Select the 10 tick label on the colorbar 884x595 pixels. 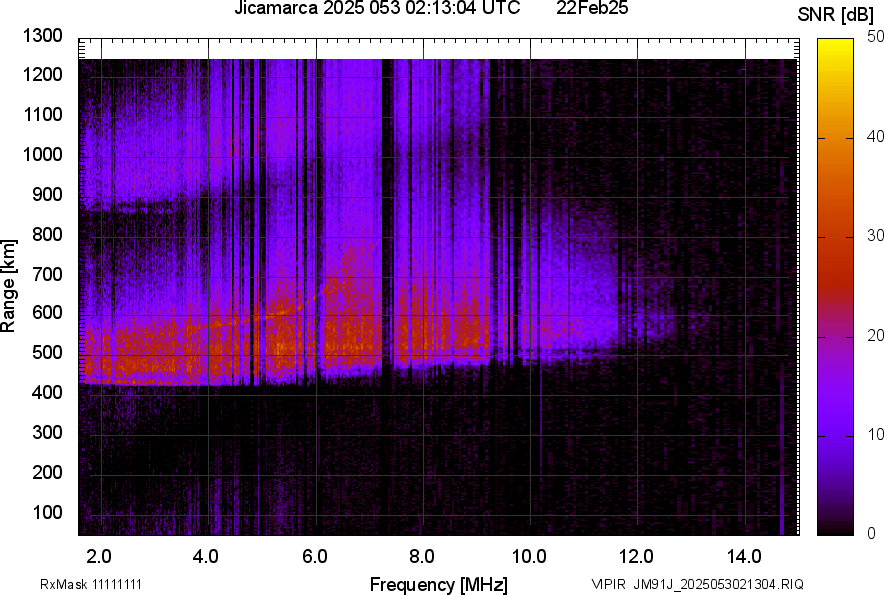[x=875, y=435]
